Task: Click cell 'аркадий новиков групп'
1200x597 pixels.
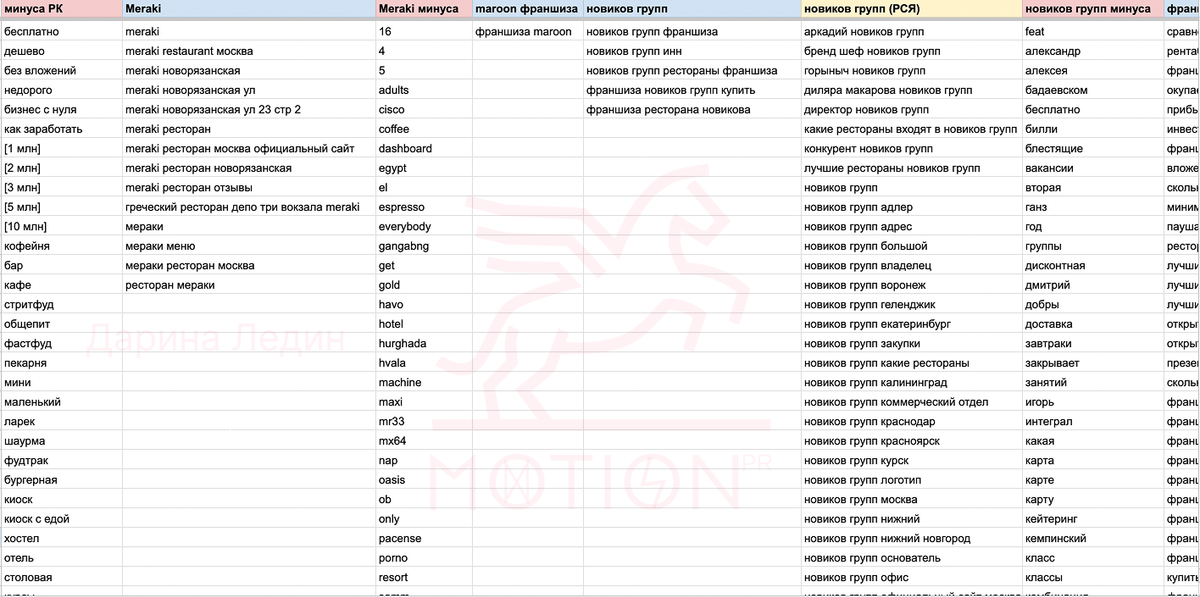Action: click(x=910, y=32)
